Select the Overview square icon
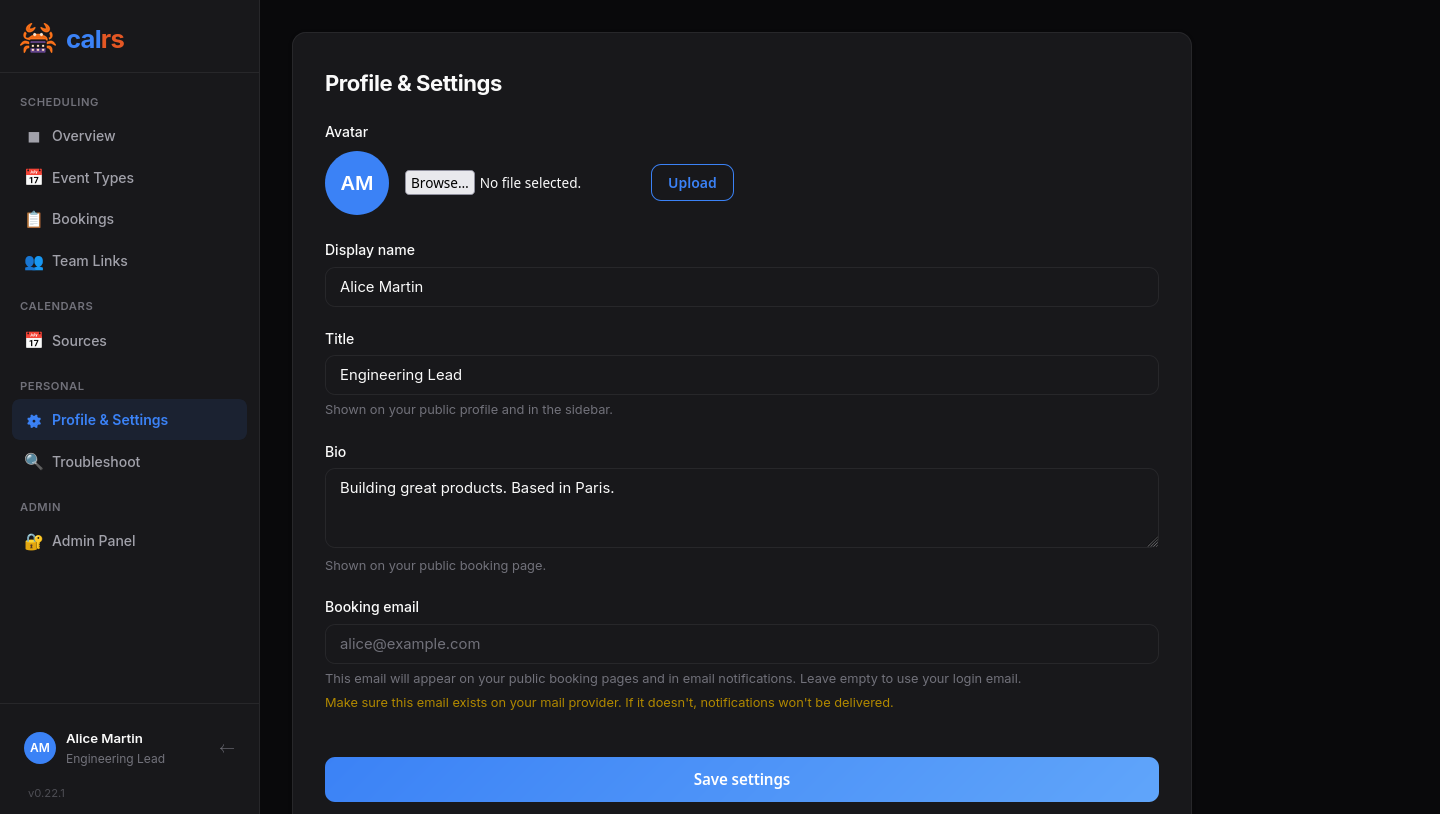Image resolution: width=1440 pixels, height=814 pixels. (x=33, y=136)
